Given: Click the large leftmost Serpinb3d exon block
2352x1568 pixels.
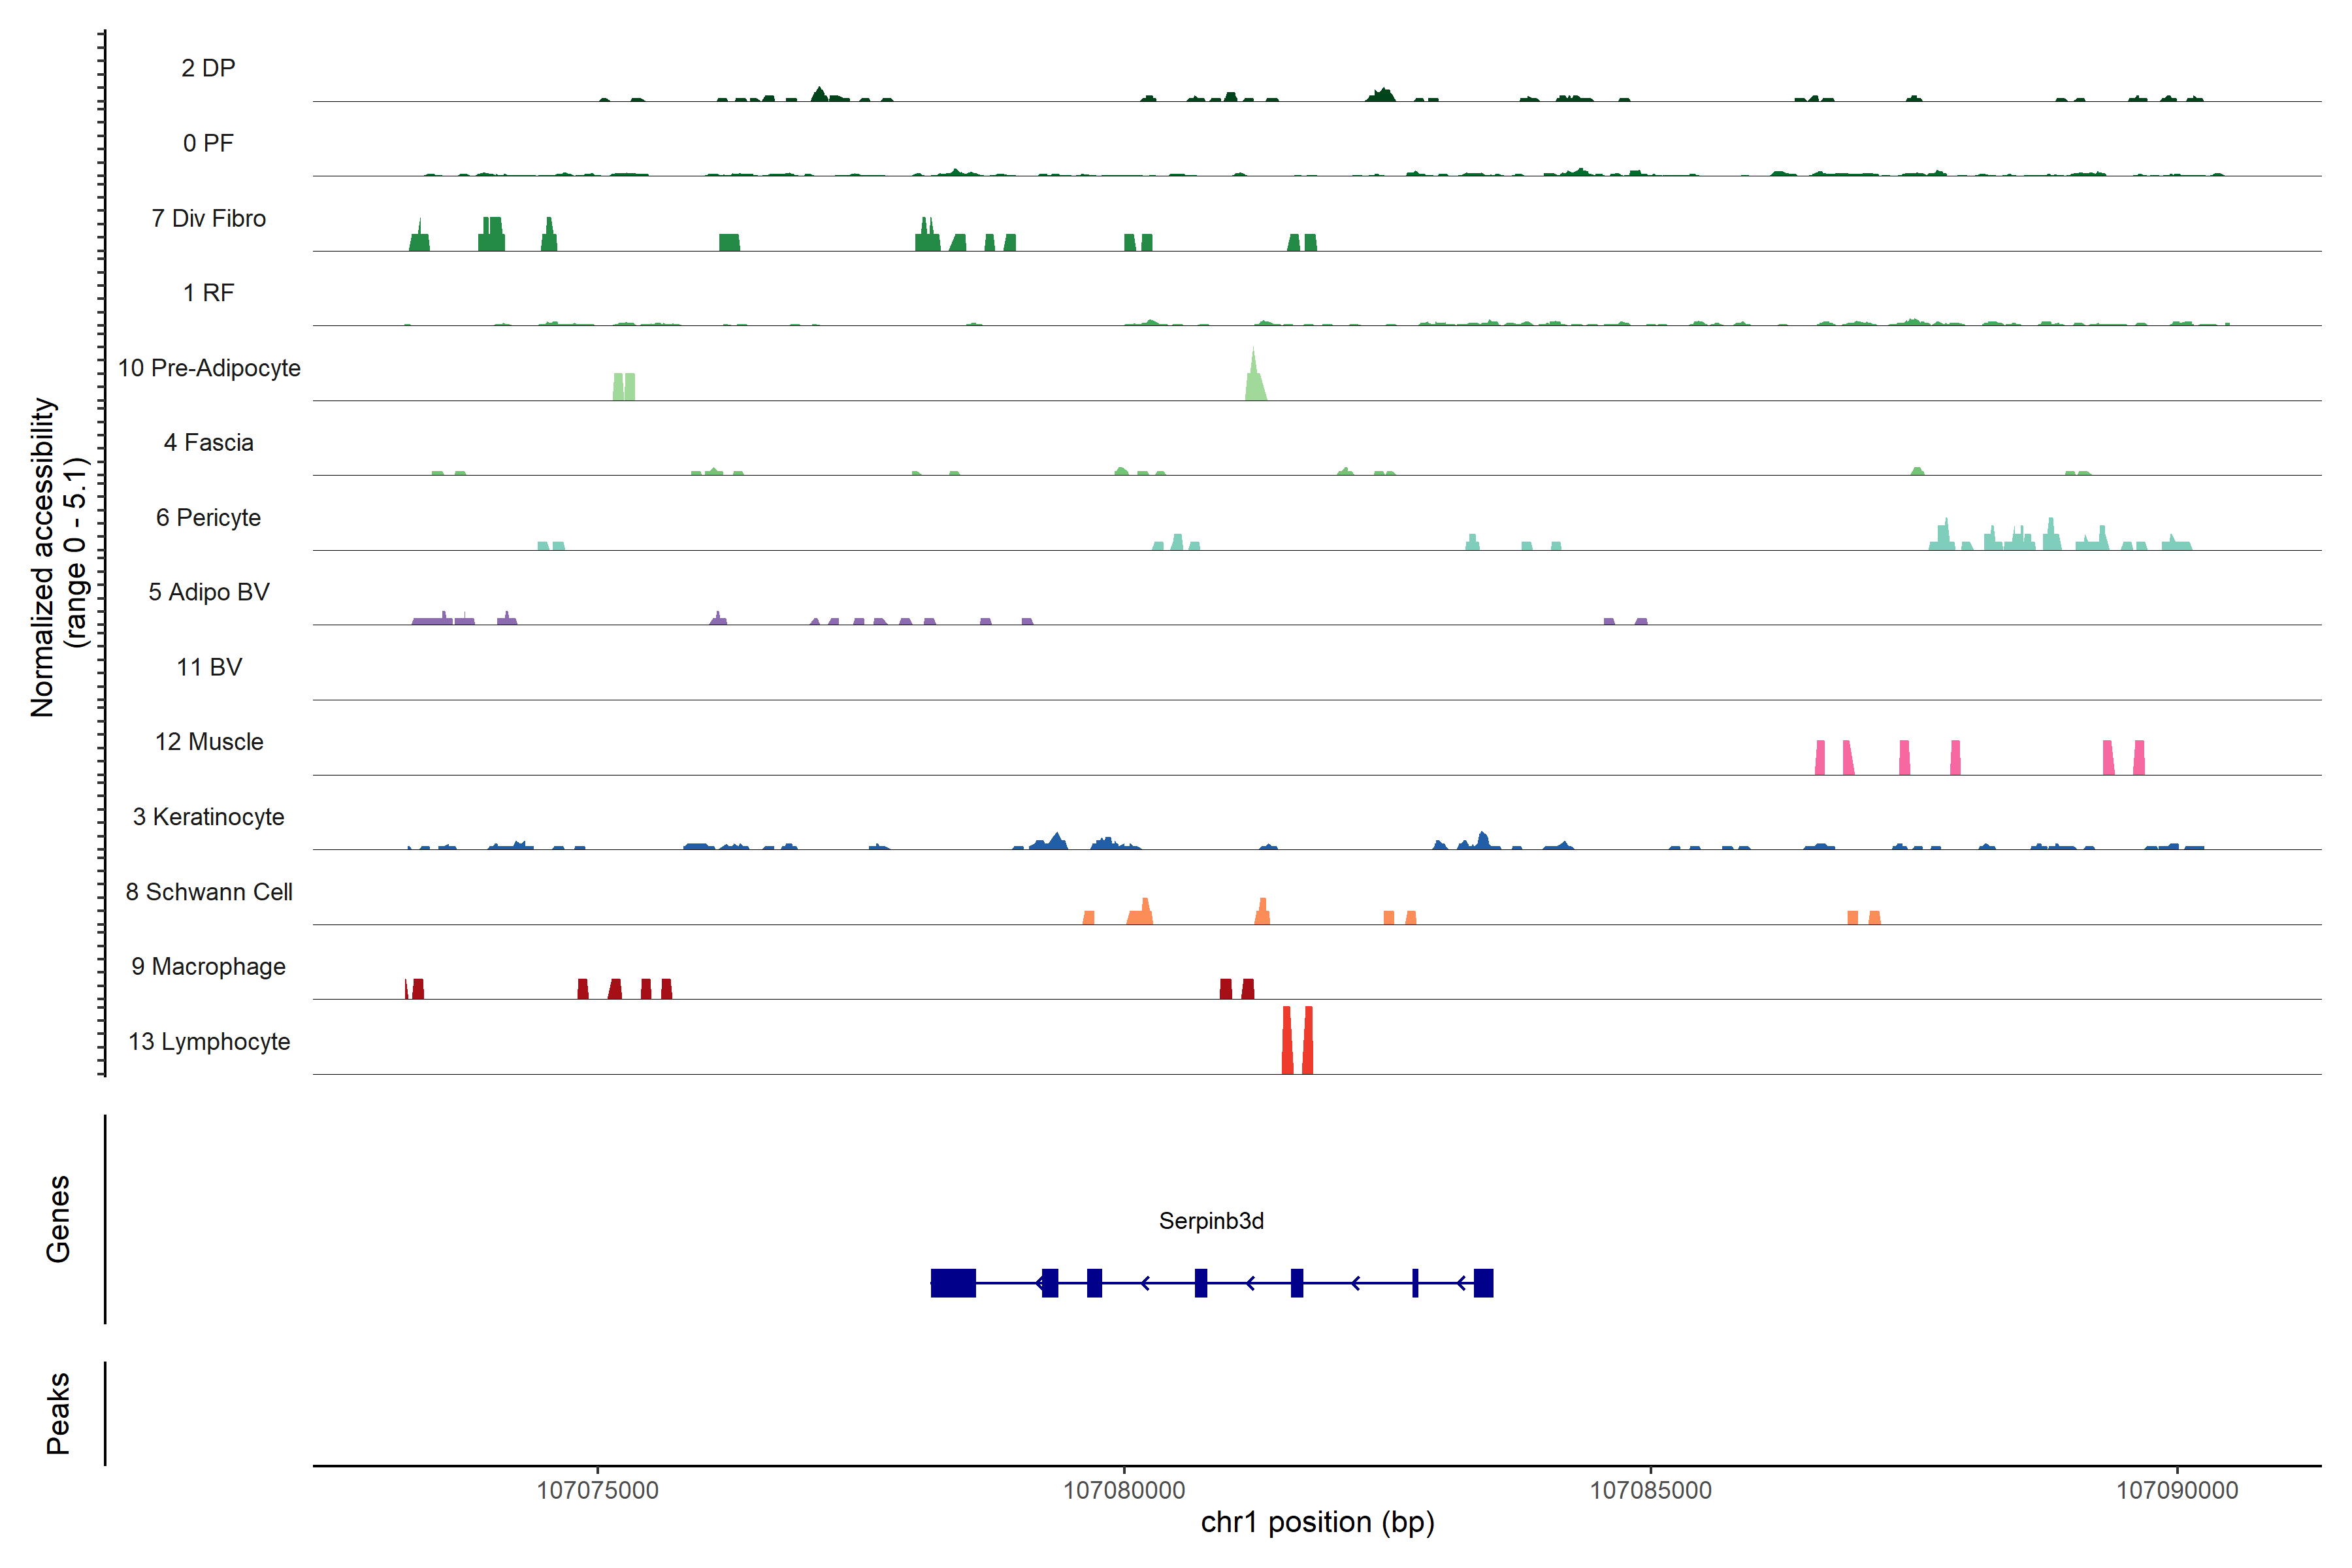Looking at the screenshot, I should click(953, 1283).
